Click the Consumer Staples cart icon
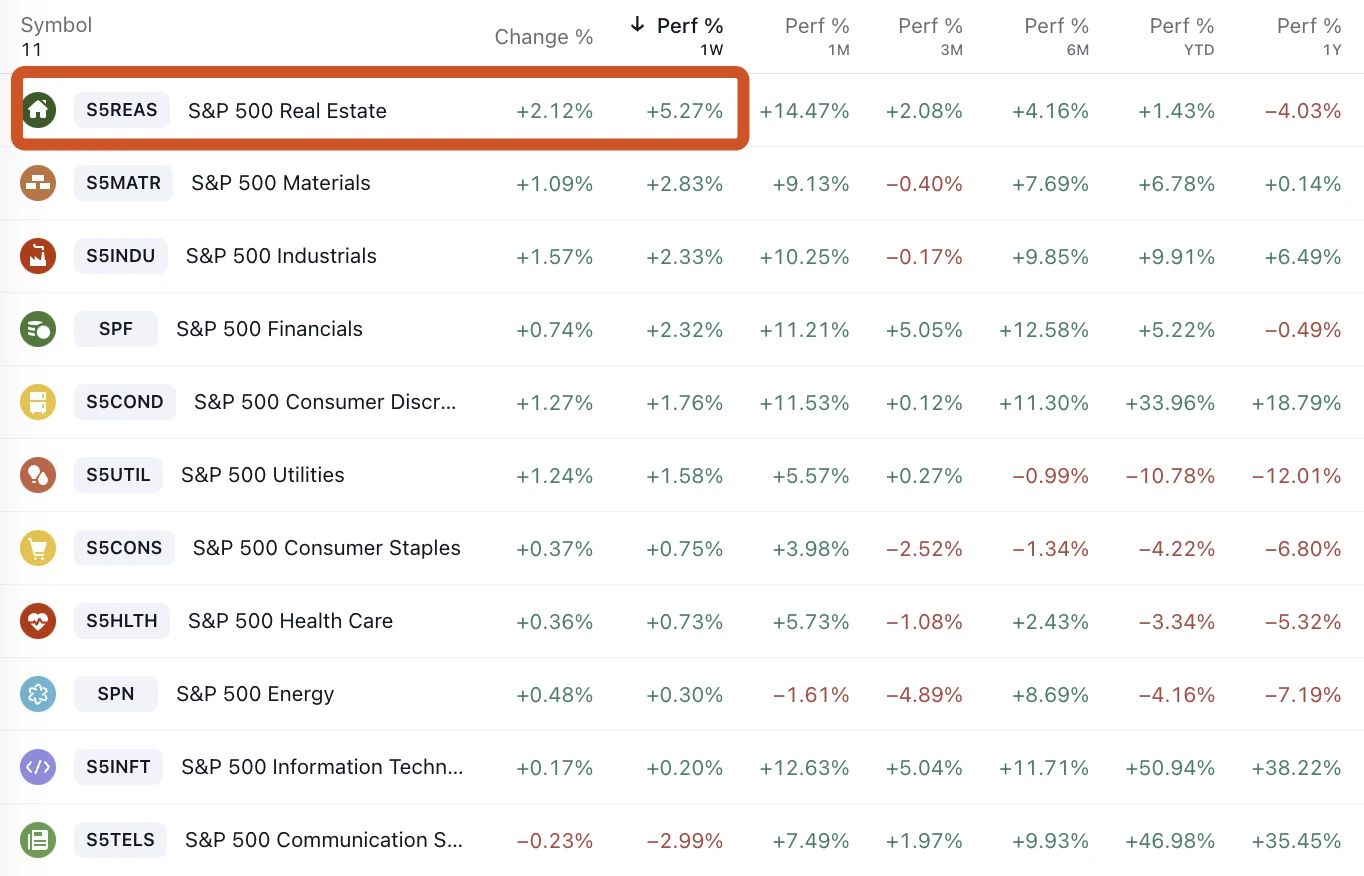 pyautogui.click(x=38, y=548)
